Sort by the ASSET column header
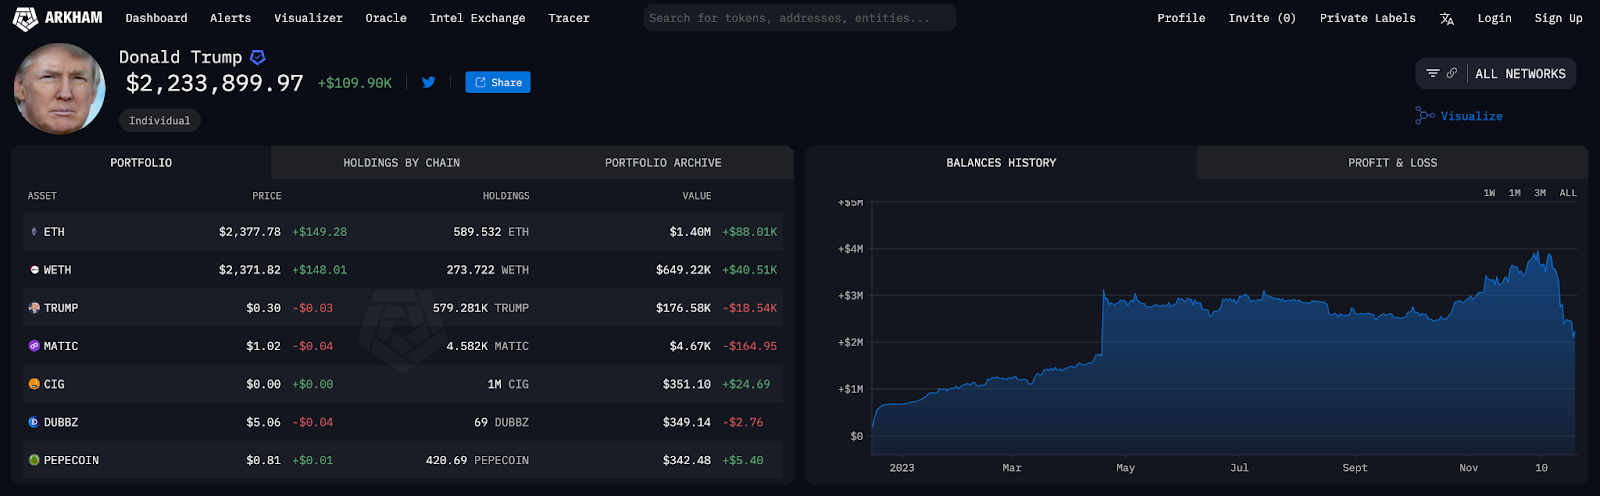 (42, 196)
